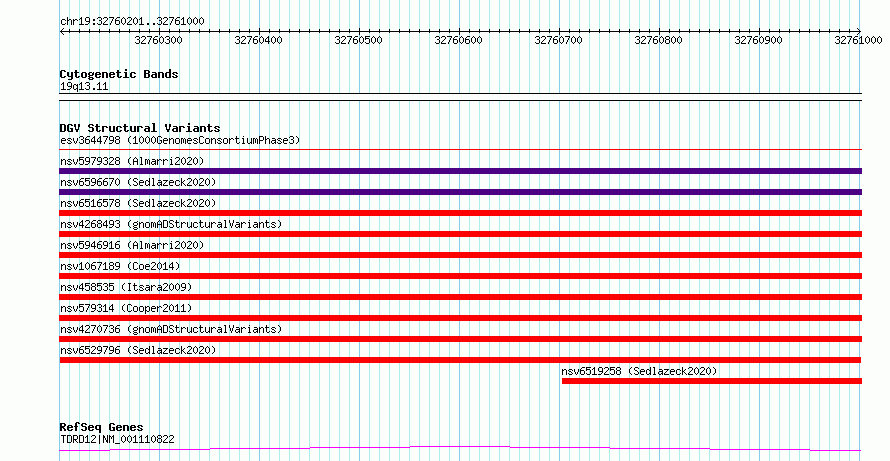The height and width of the screenshot is (461, 890).
Task: Click the thin red esv3644798 variant line
Action: click(x=460, y=149)
